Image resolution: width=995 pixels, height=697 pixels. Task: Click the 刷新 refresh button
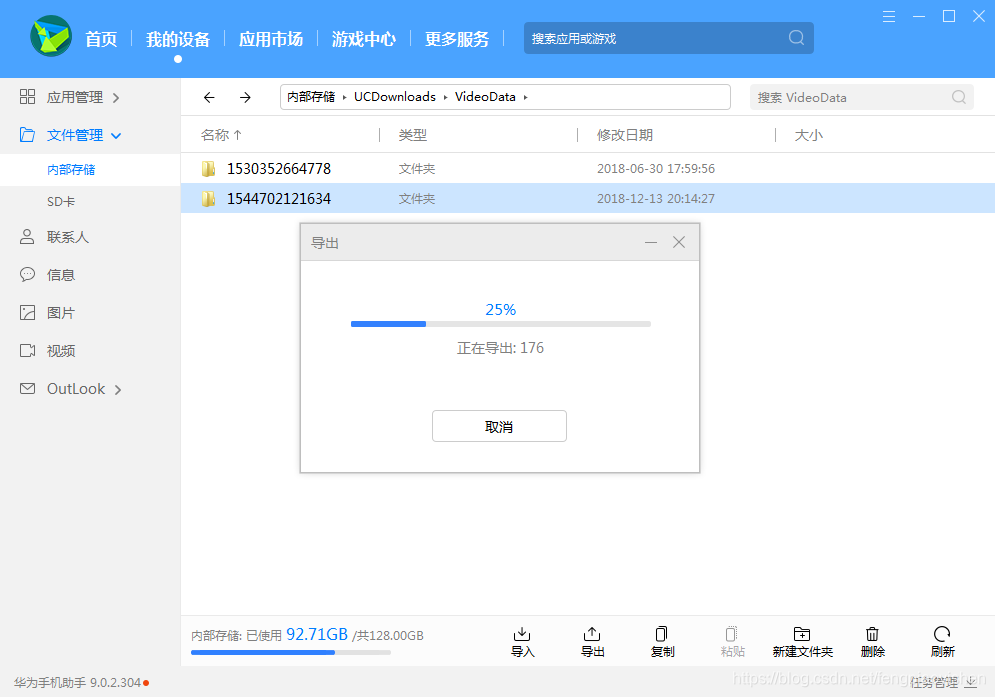[942, 642]
